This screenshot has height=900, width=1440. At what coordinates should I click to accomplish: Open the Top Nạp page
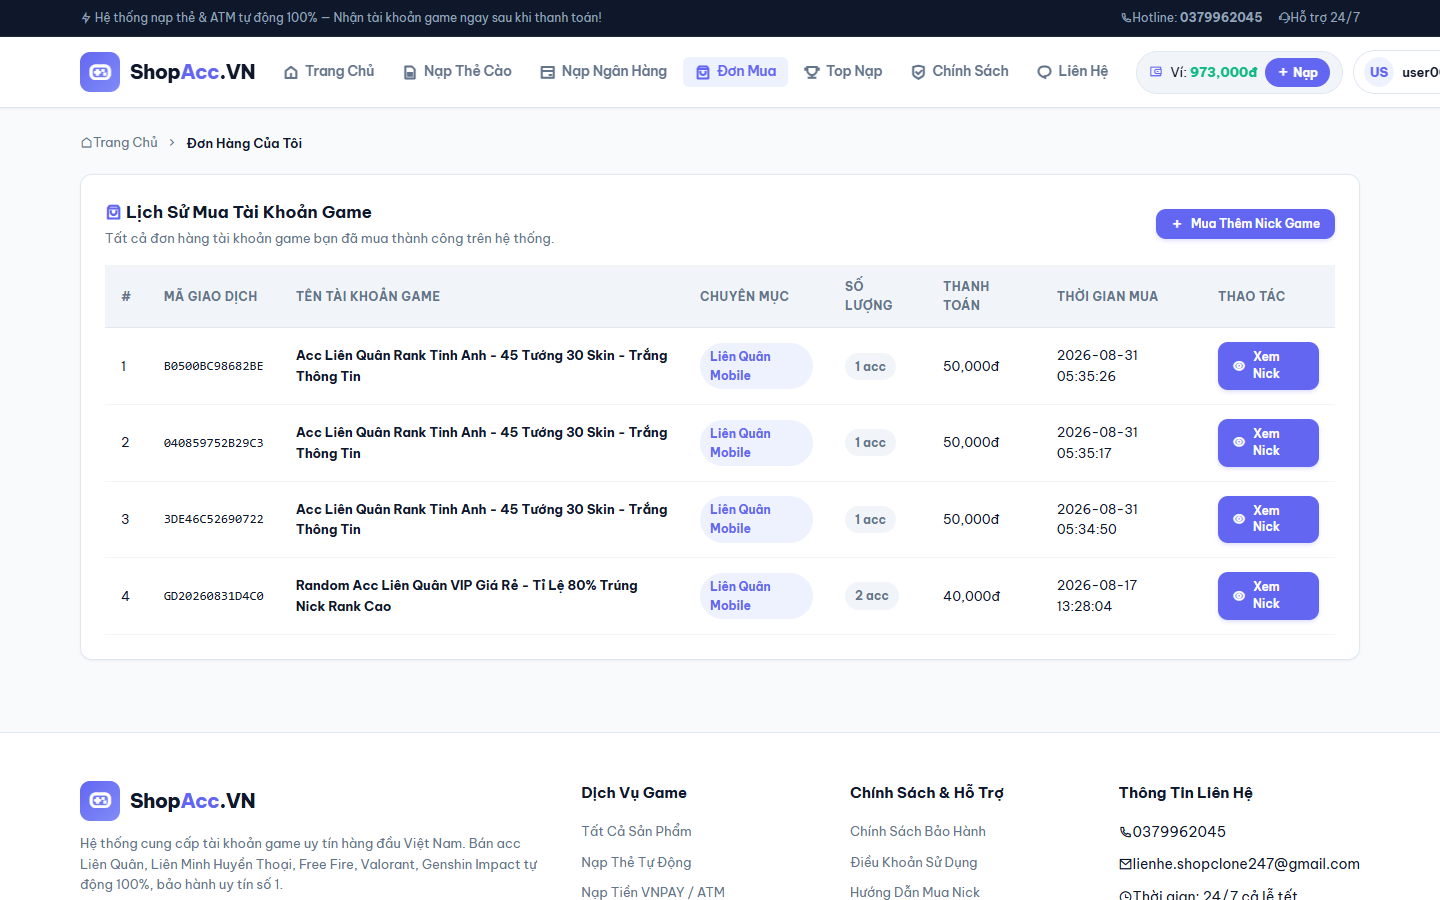click(x=843, y=71)
